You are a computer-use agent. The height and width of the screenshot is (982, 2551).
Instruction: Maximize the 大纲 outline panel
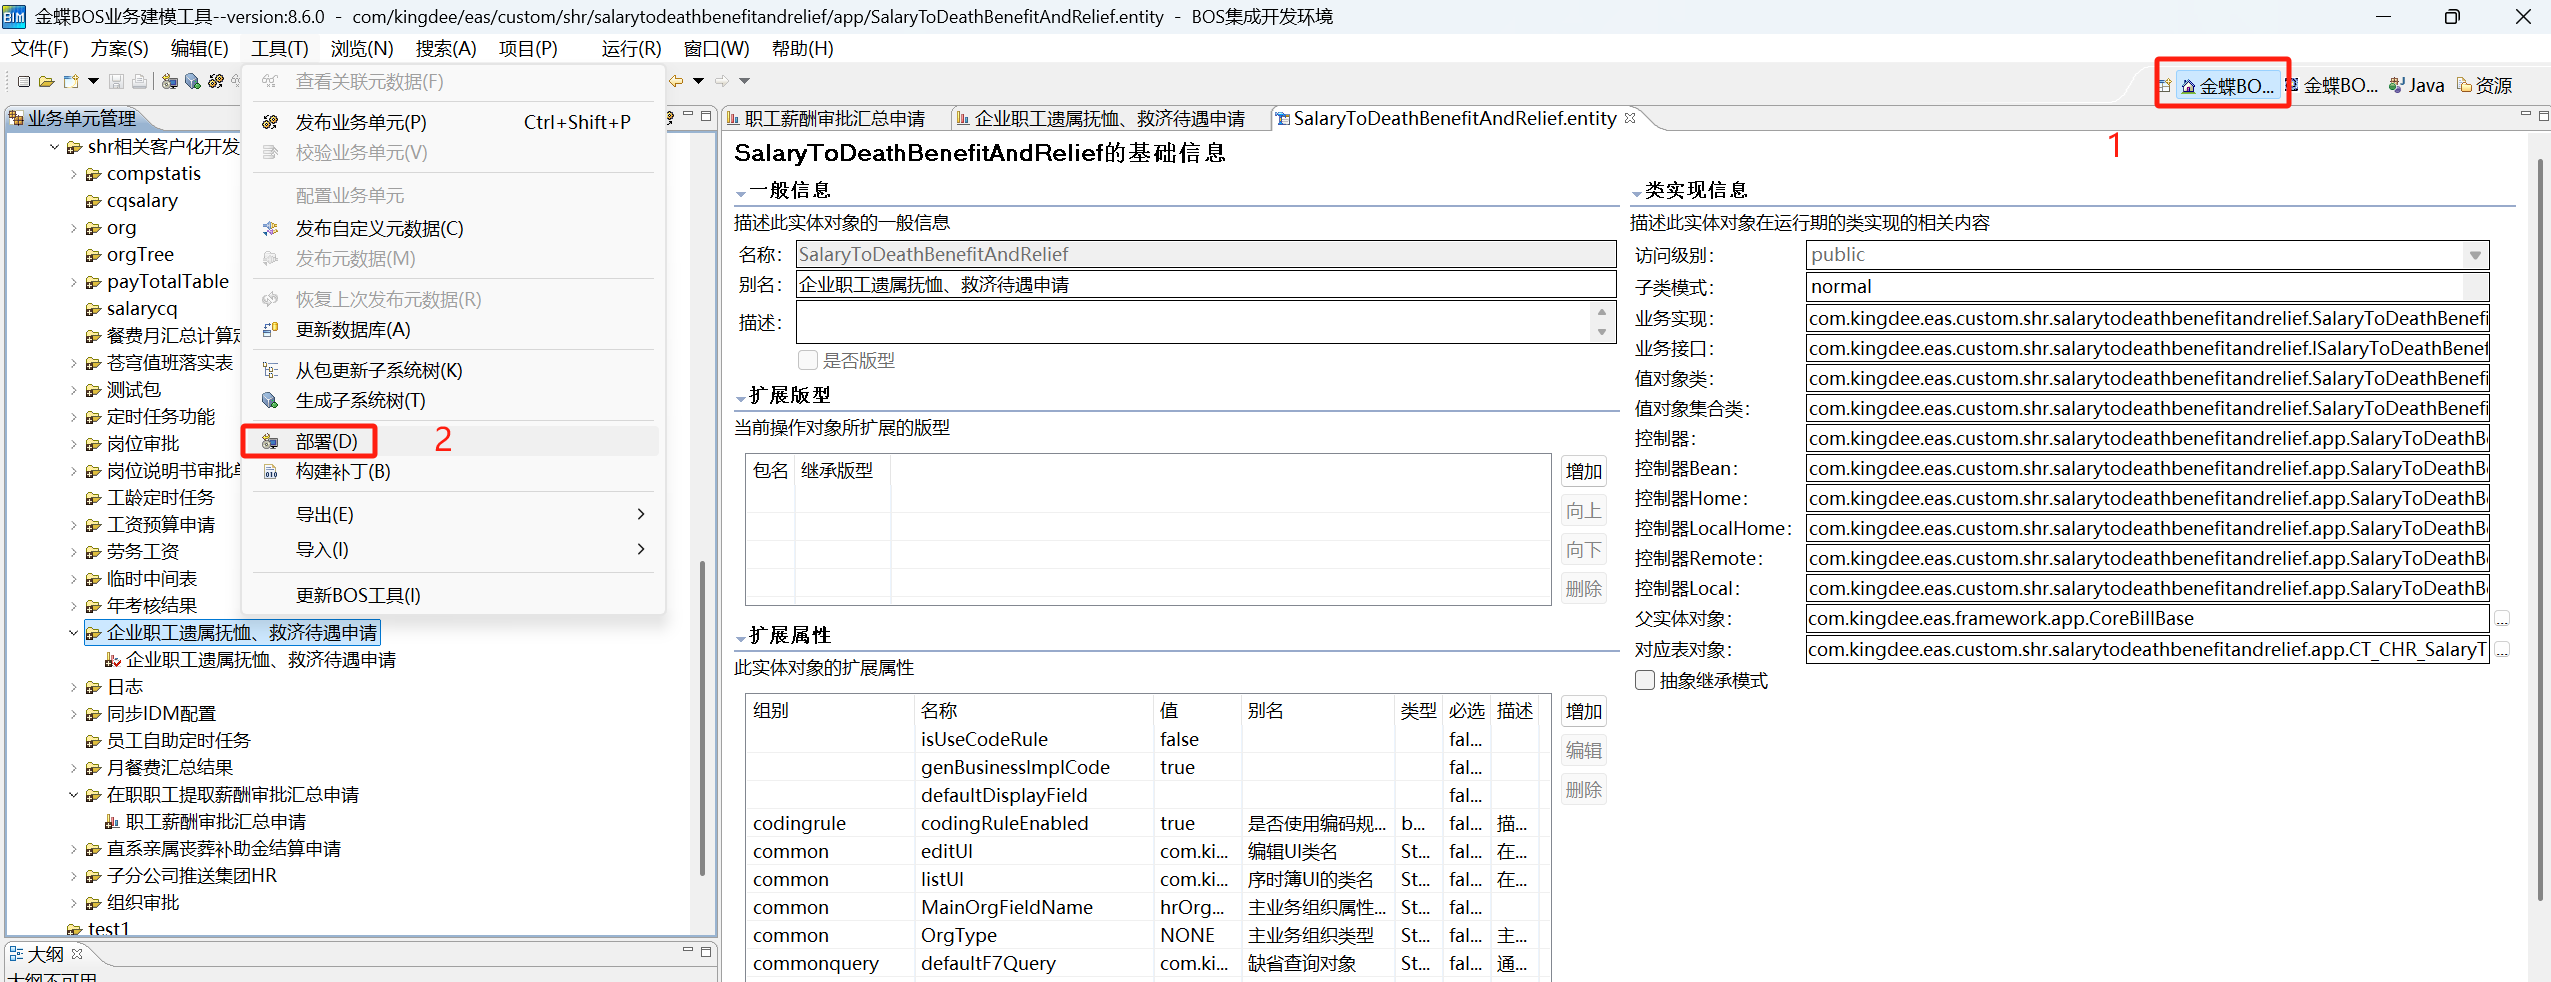tap(706, 951)
